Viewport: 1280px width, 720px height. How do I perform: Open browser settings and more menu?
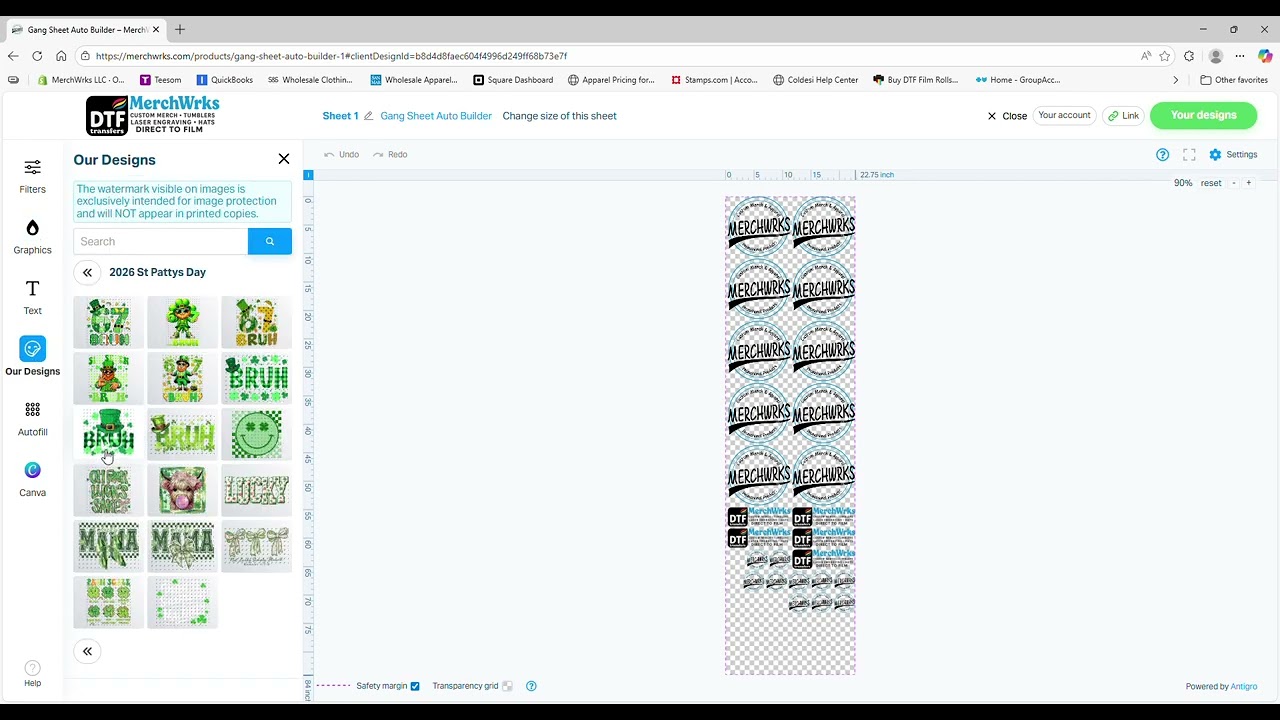[x=1240, y=56]
